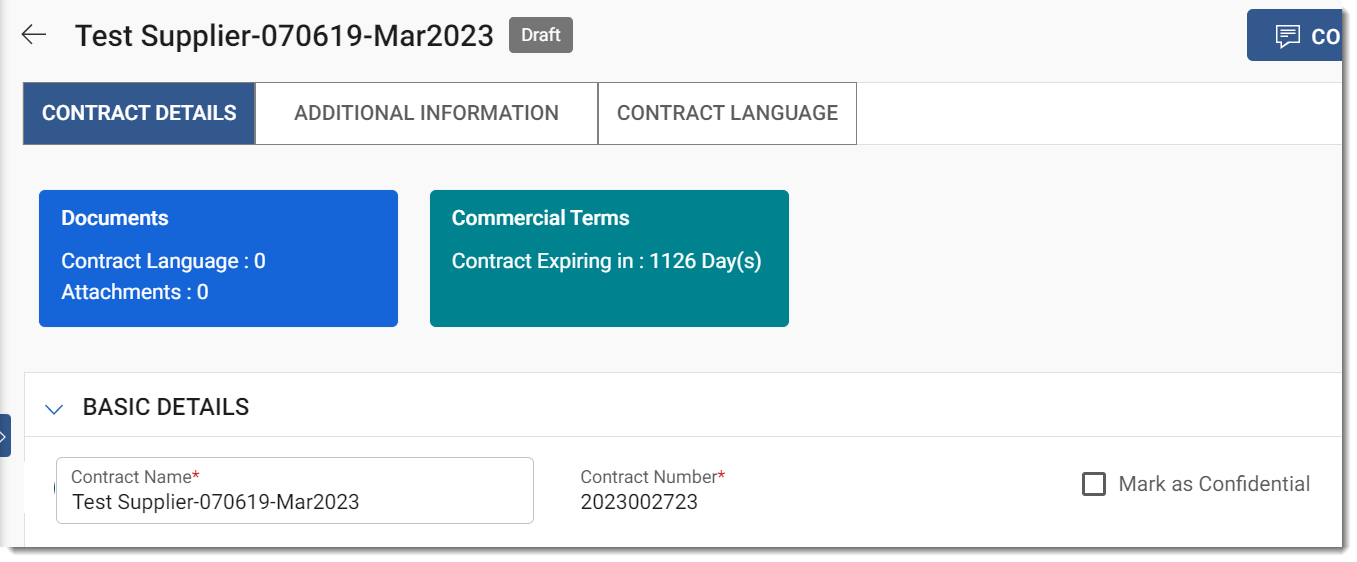The image size is (1357, 562).
Task: Click the Contract Expiring in days text
Action: click(606, 261)
